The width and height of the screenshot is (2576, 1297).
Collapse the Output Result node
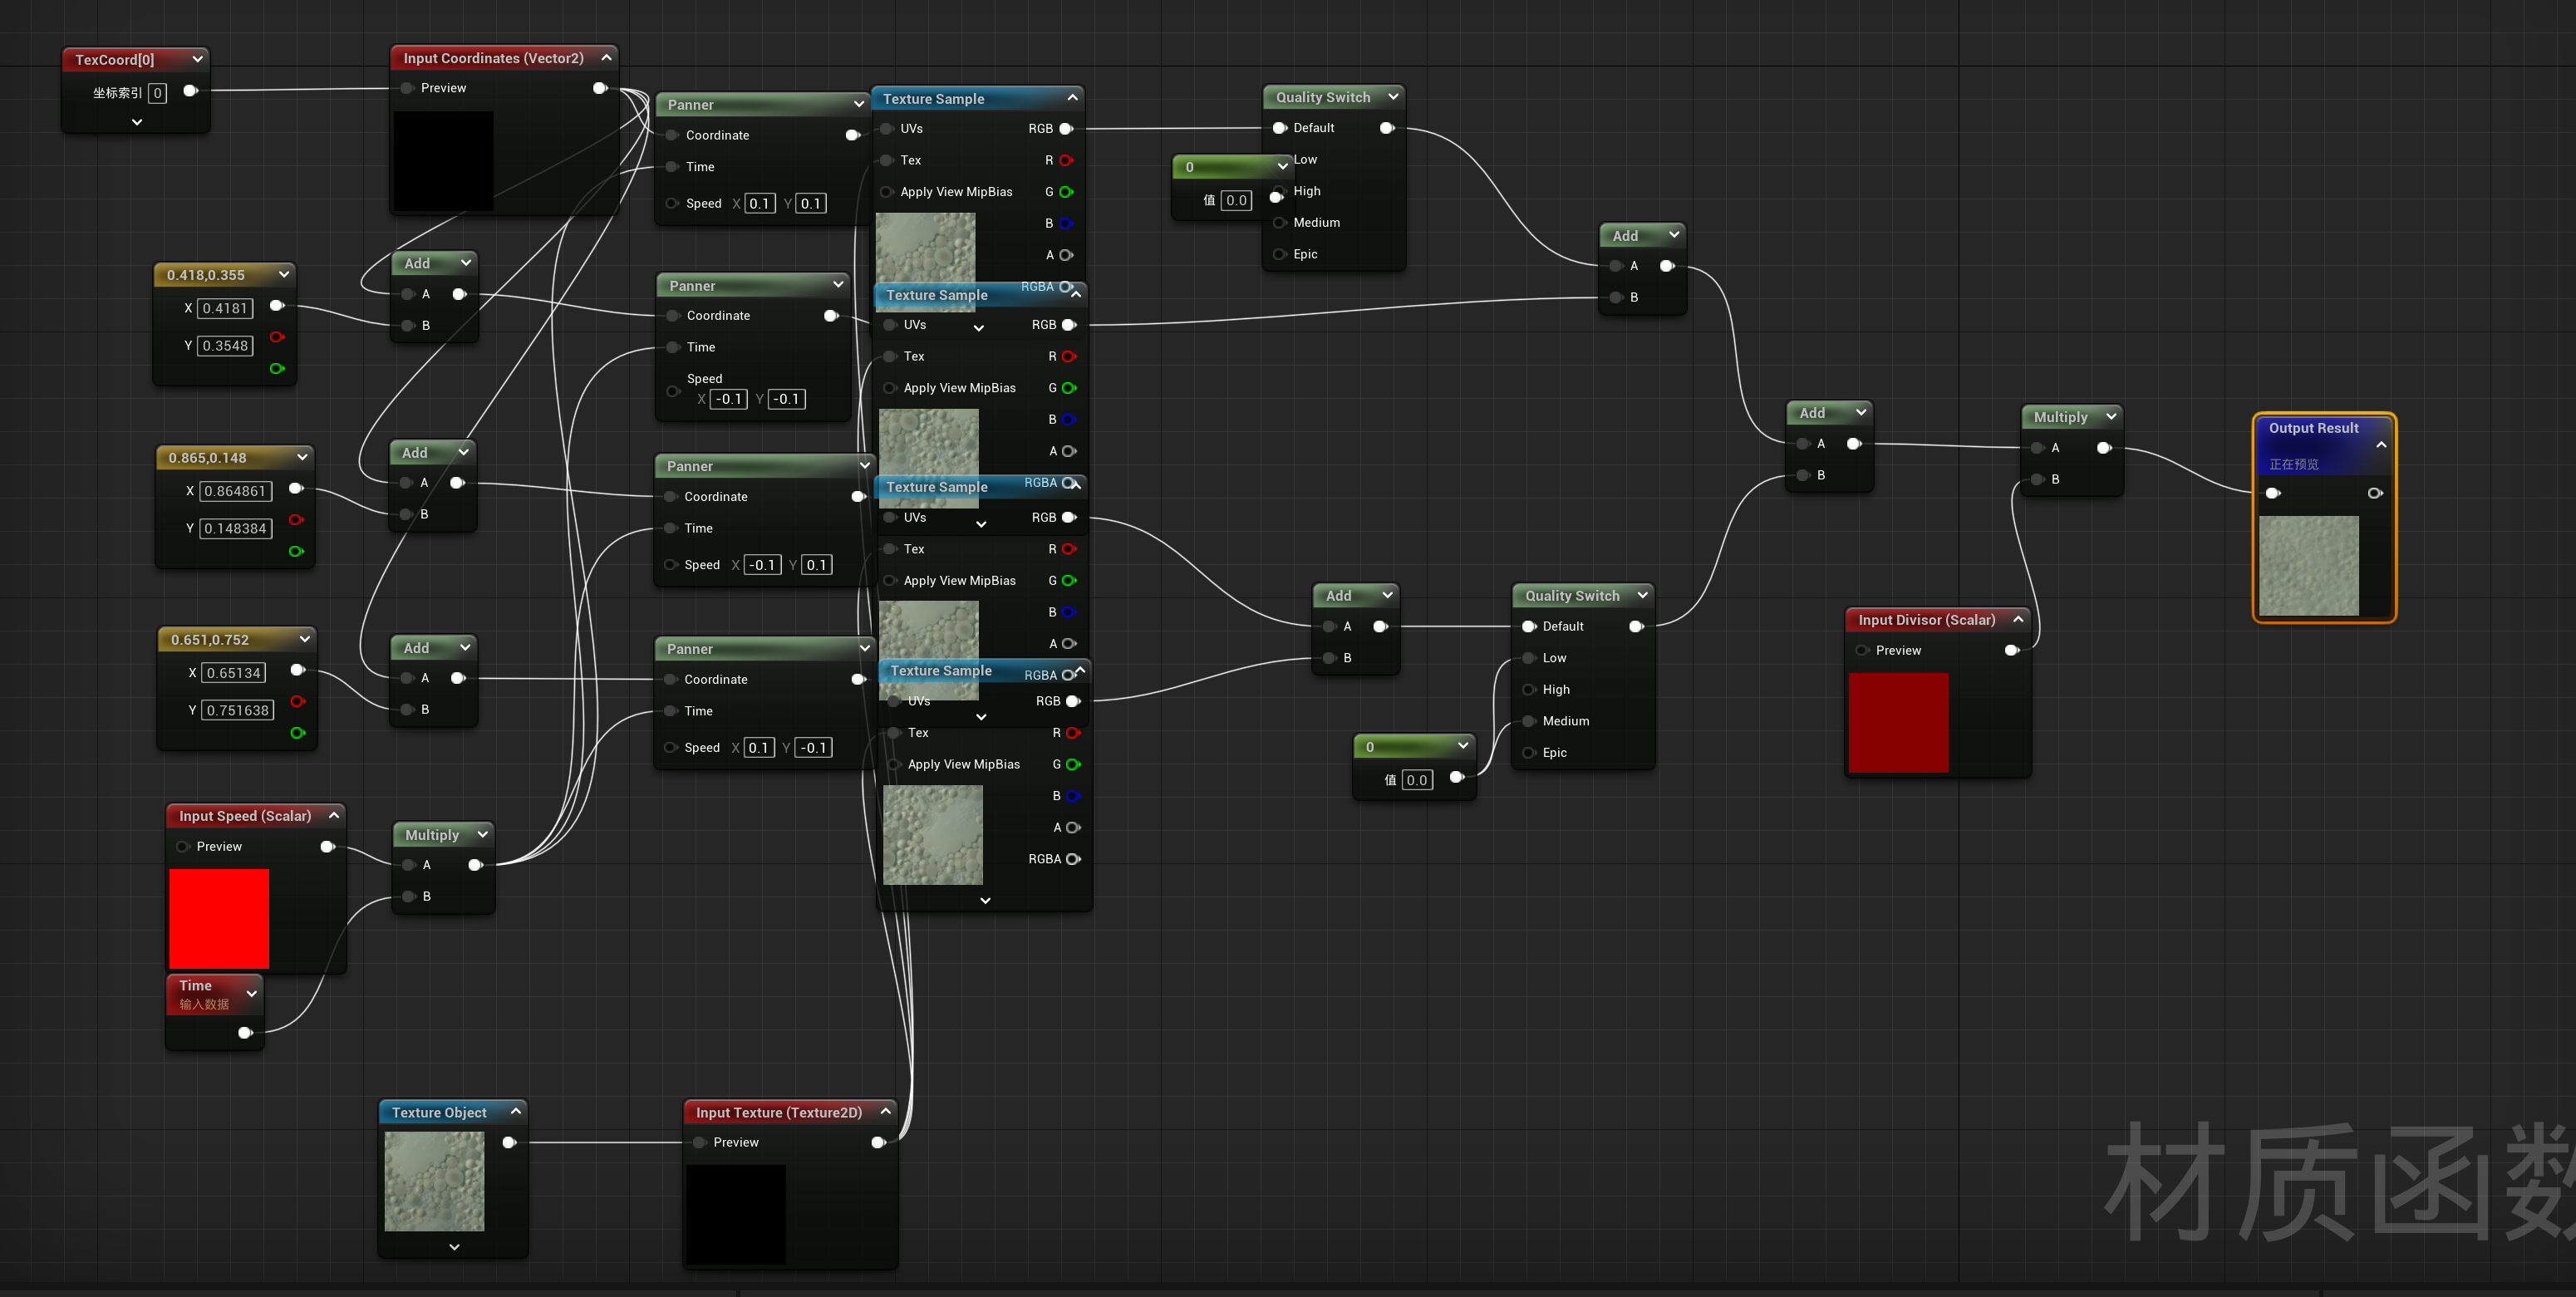pos(2381,445)
